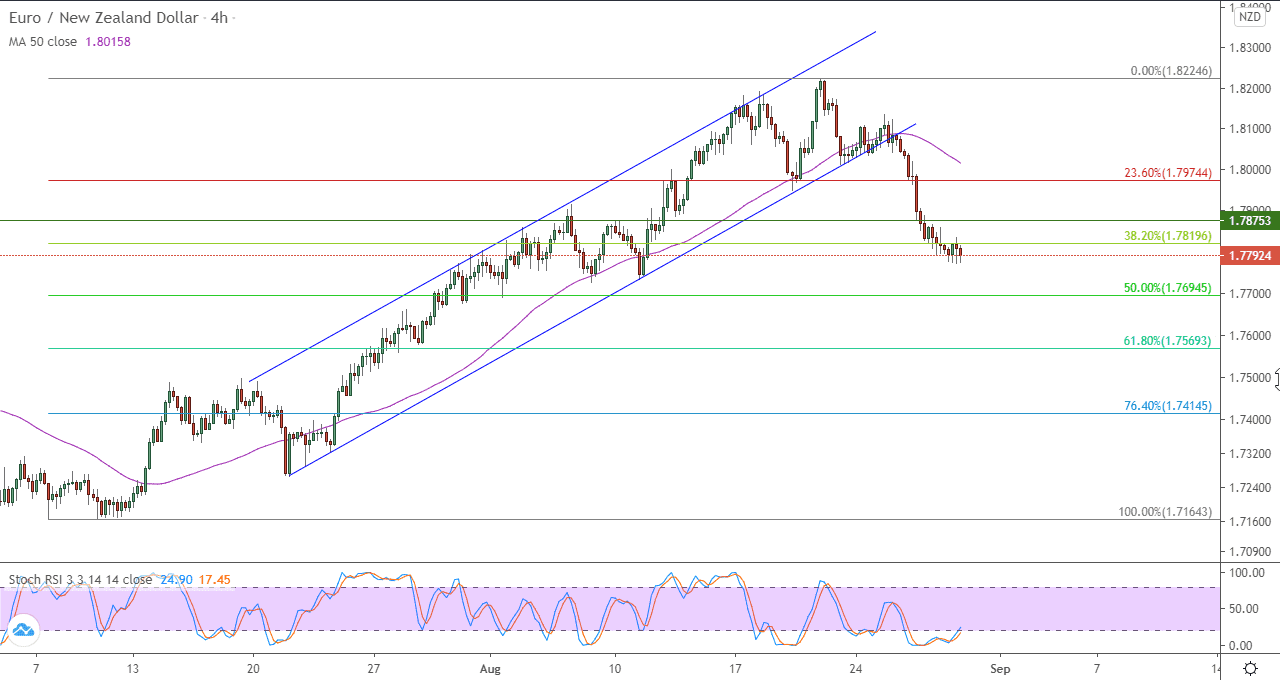This screenshot has height=680, width=1280.
Task: Select the 50.00%(1.76945) Fibonacci label
Action: (x=1167, y=288)
